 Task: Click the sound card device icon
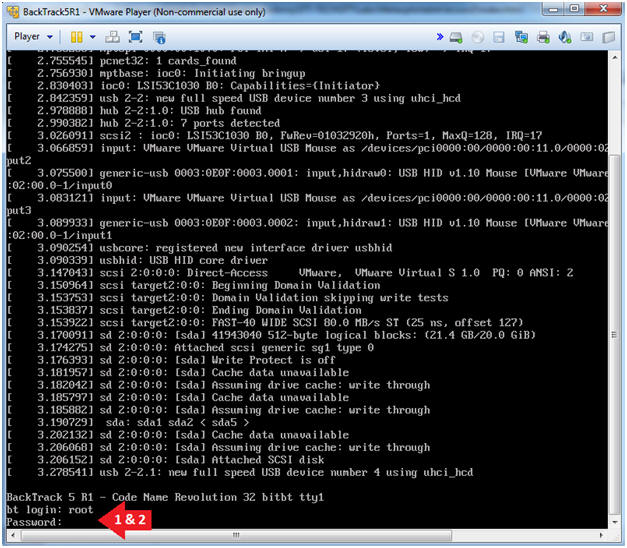click(x=565, y=37)
